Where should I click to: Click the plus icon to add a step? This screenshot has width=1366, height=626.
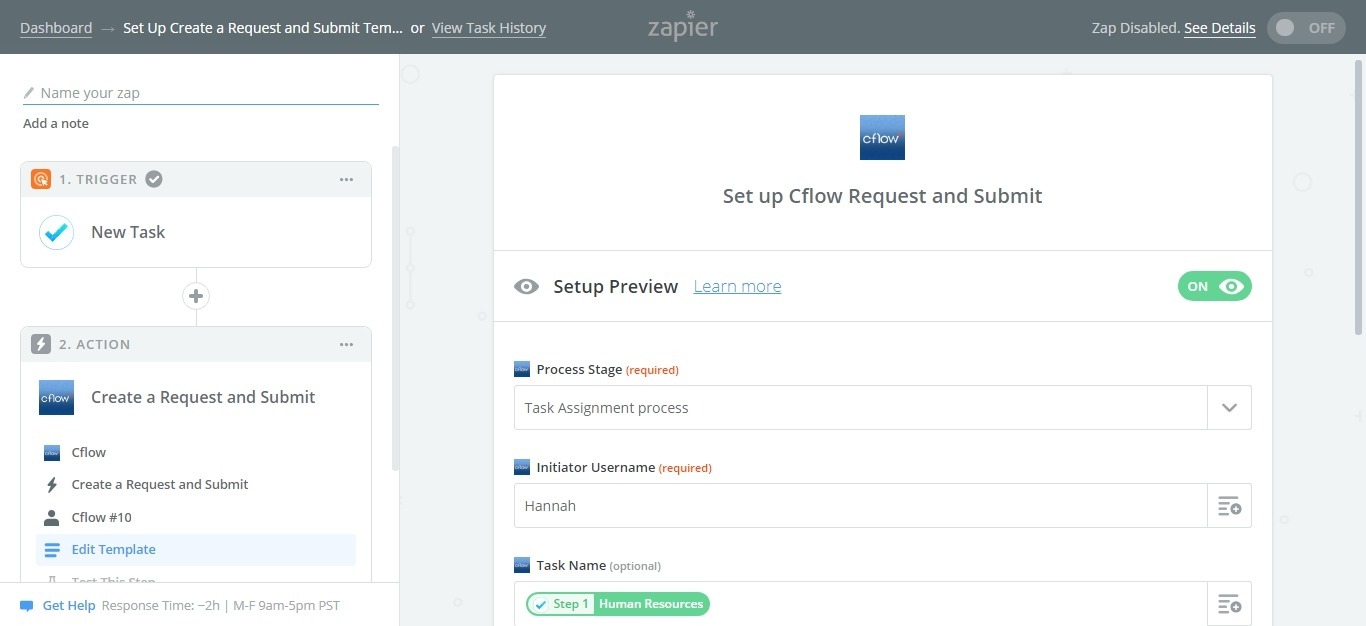pos(196,296)
